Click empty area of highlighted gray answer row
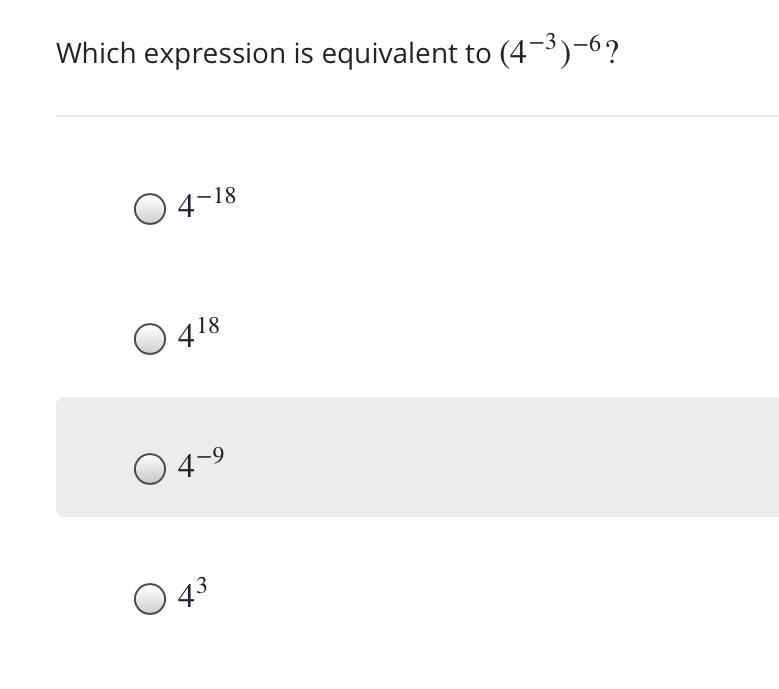 (497, 457)
